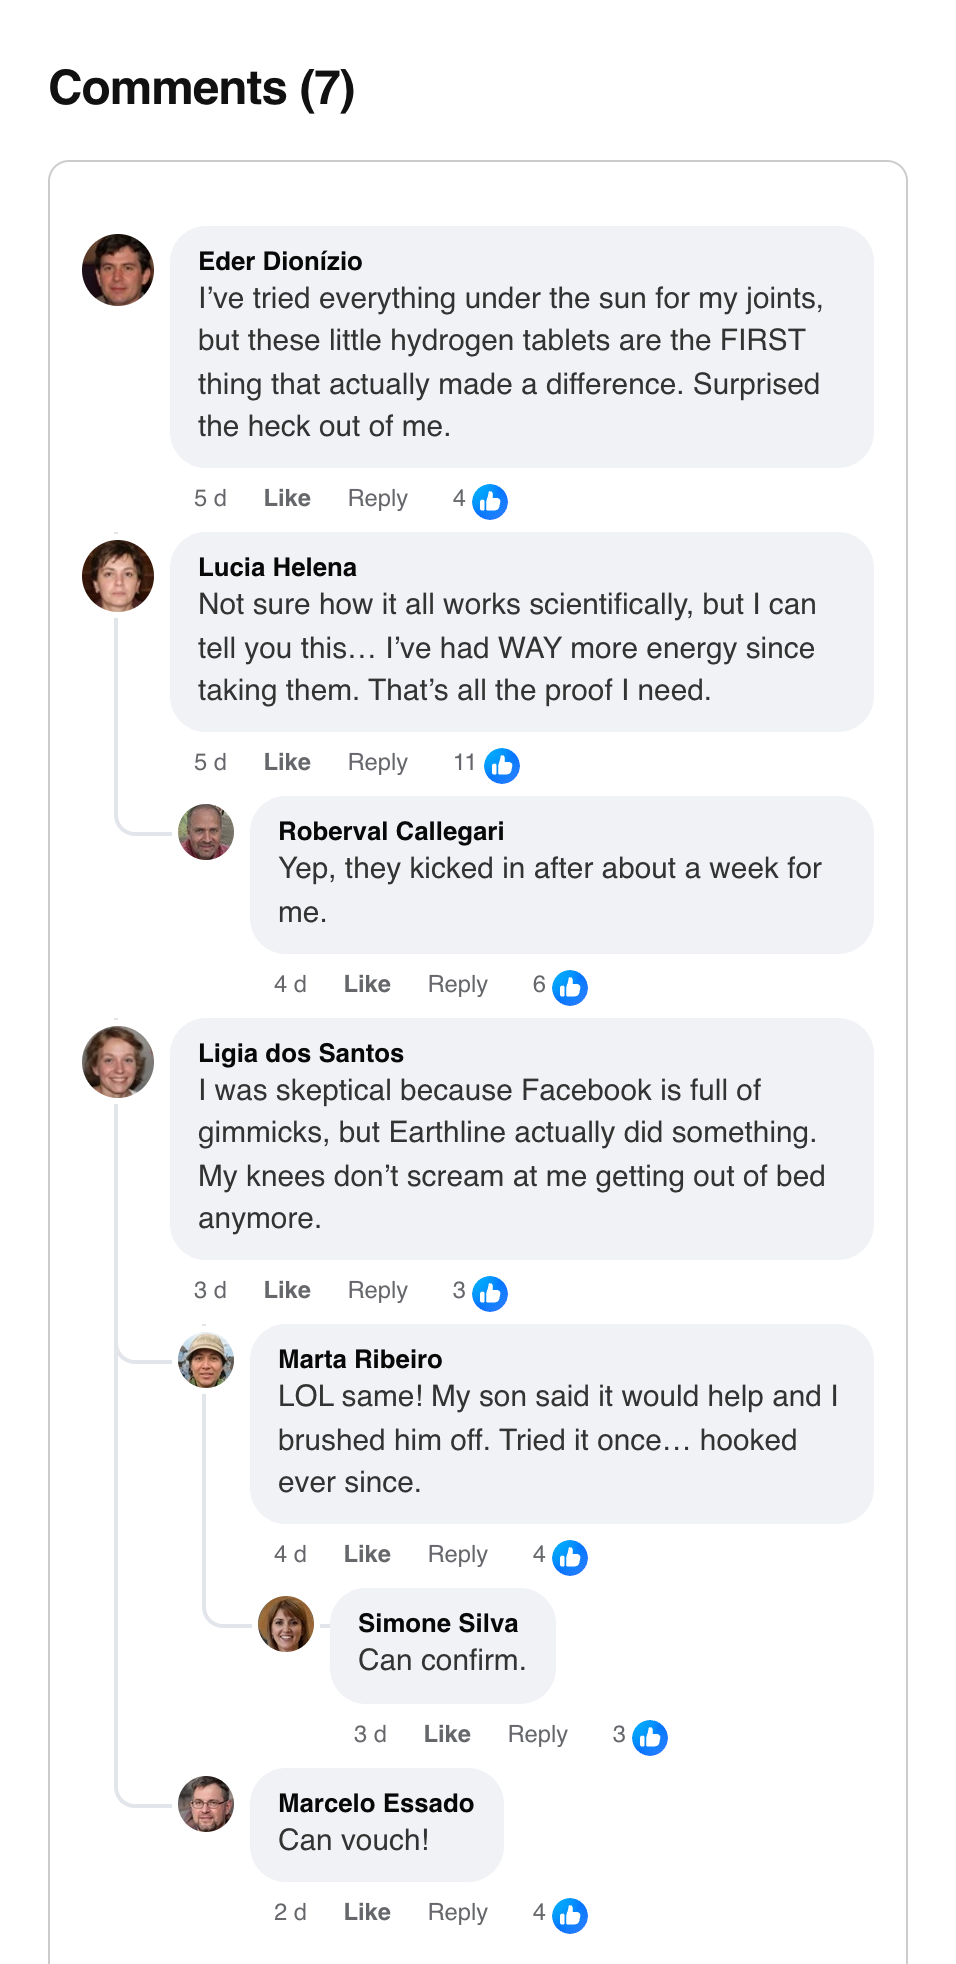
Task: Click thumbs-up icon on Marta Ribeiro's reply
Action: tap(570, 1557)
